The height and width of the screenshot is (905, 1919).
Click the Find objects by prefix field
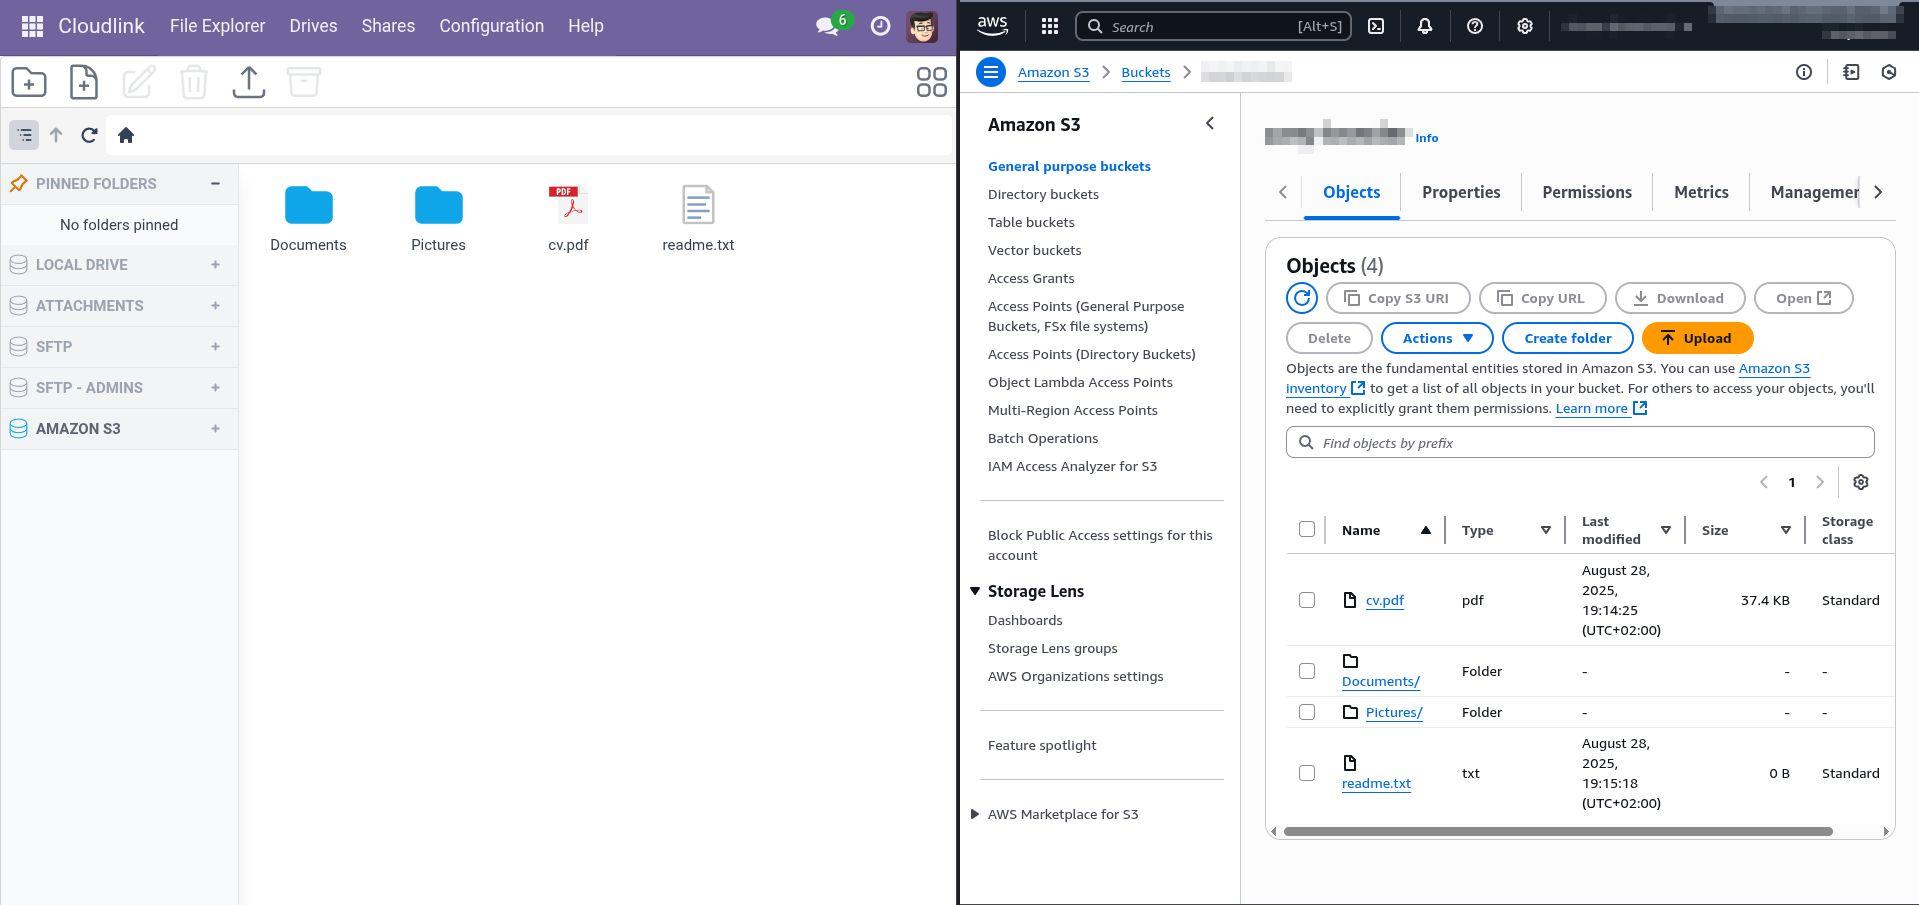[1580, 443]
